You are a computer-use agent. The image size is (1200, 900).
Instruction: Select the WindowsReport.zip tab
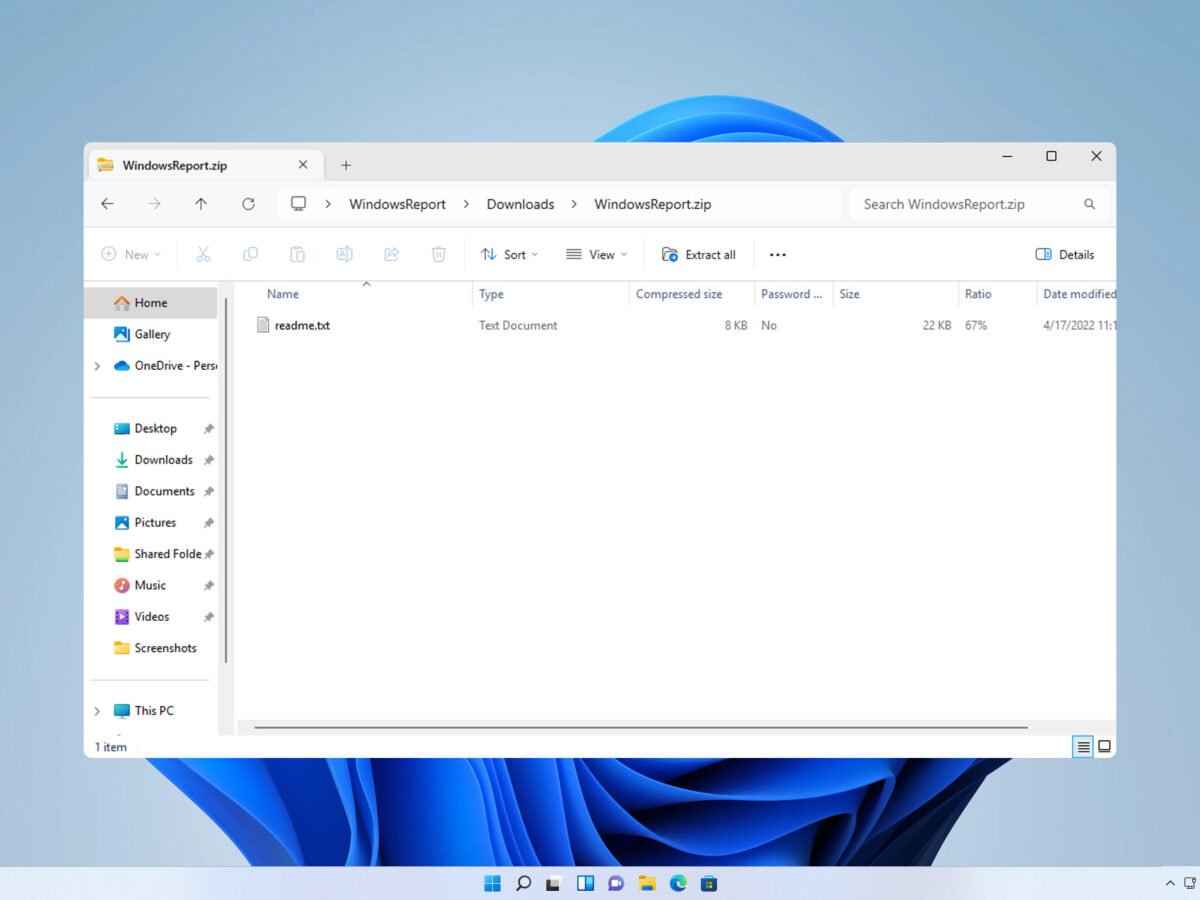point(204,165)
